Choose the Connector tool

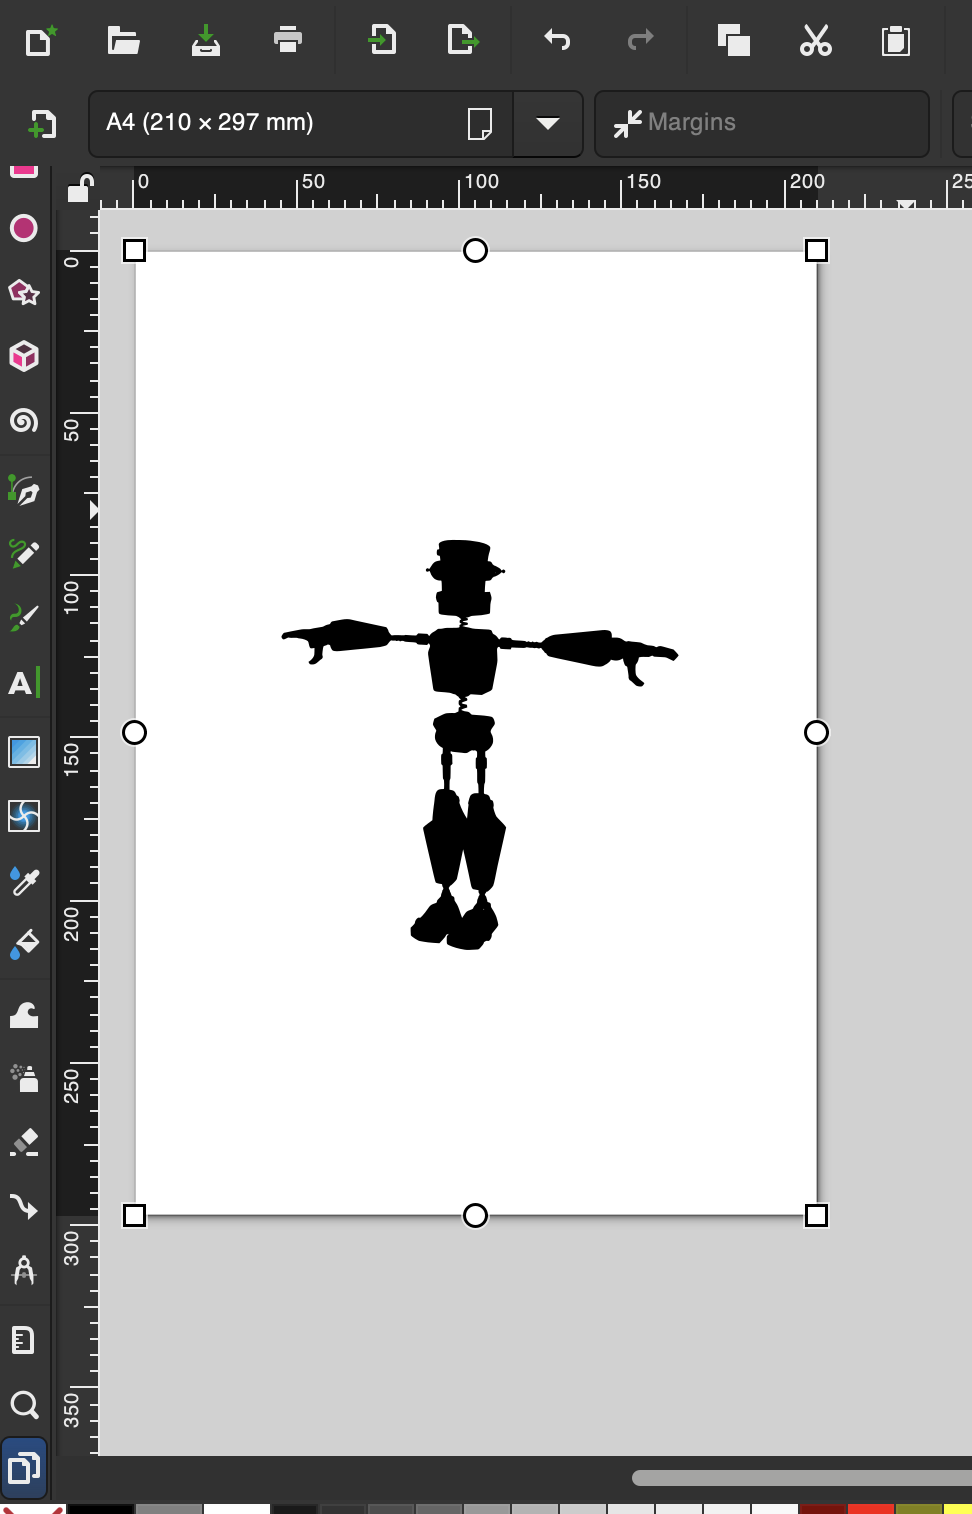tap(24, 1207)
